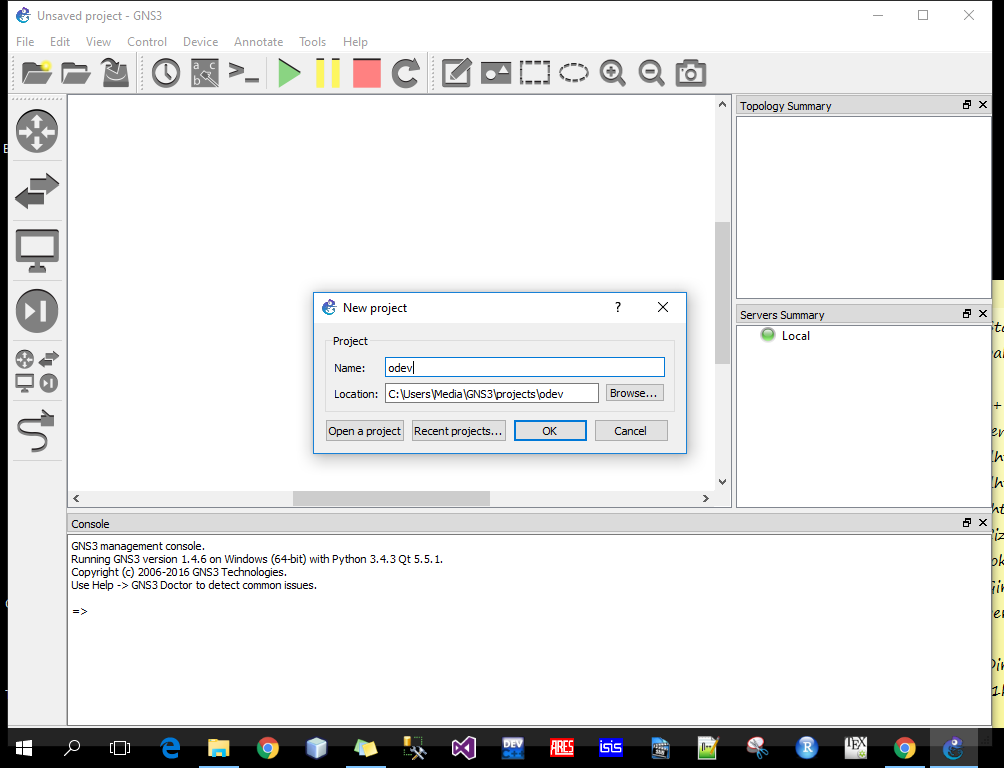
Task: Open Visual Studio from taskbar
Action: [x=463, y=748]
